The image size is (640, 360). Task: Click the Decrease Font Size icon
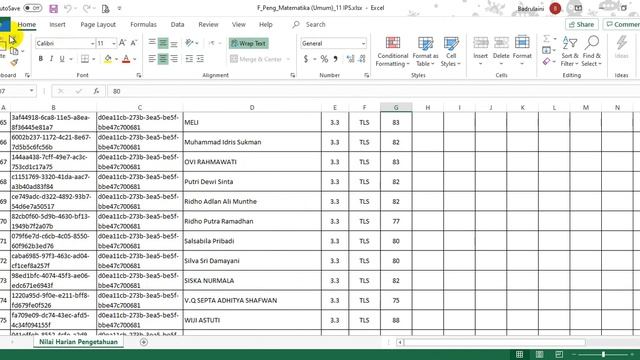[133, 43]
